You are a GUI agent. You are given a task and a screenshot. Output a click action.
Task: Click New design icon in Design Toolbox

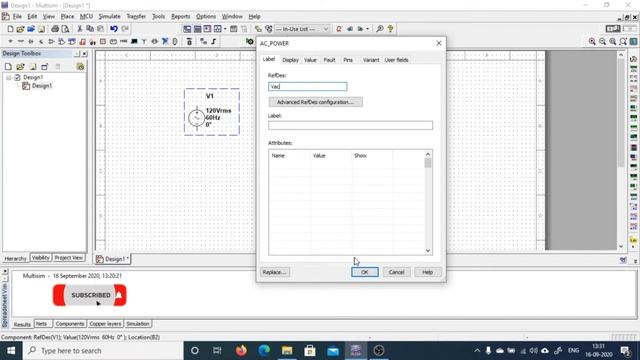[x=8, y=67]
